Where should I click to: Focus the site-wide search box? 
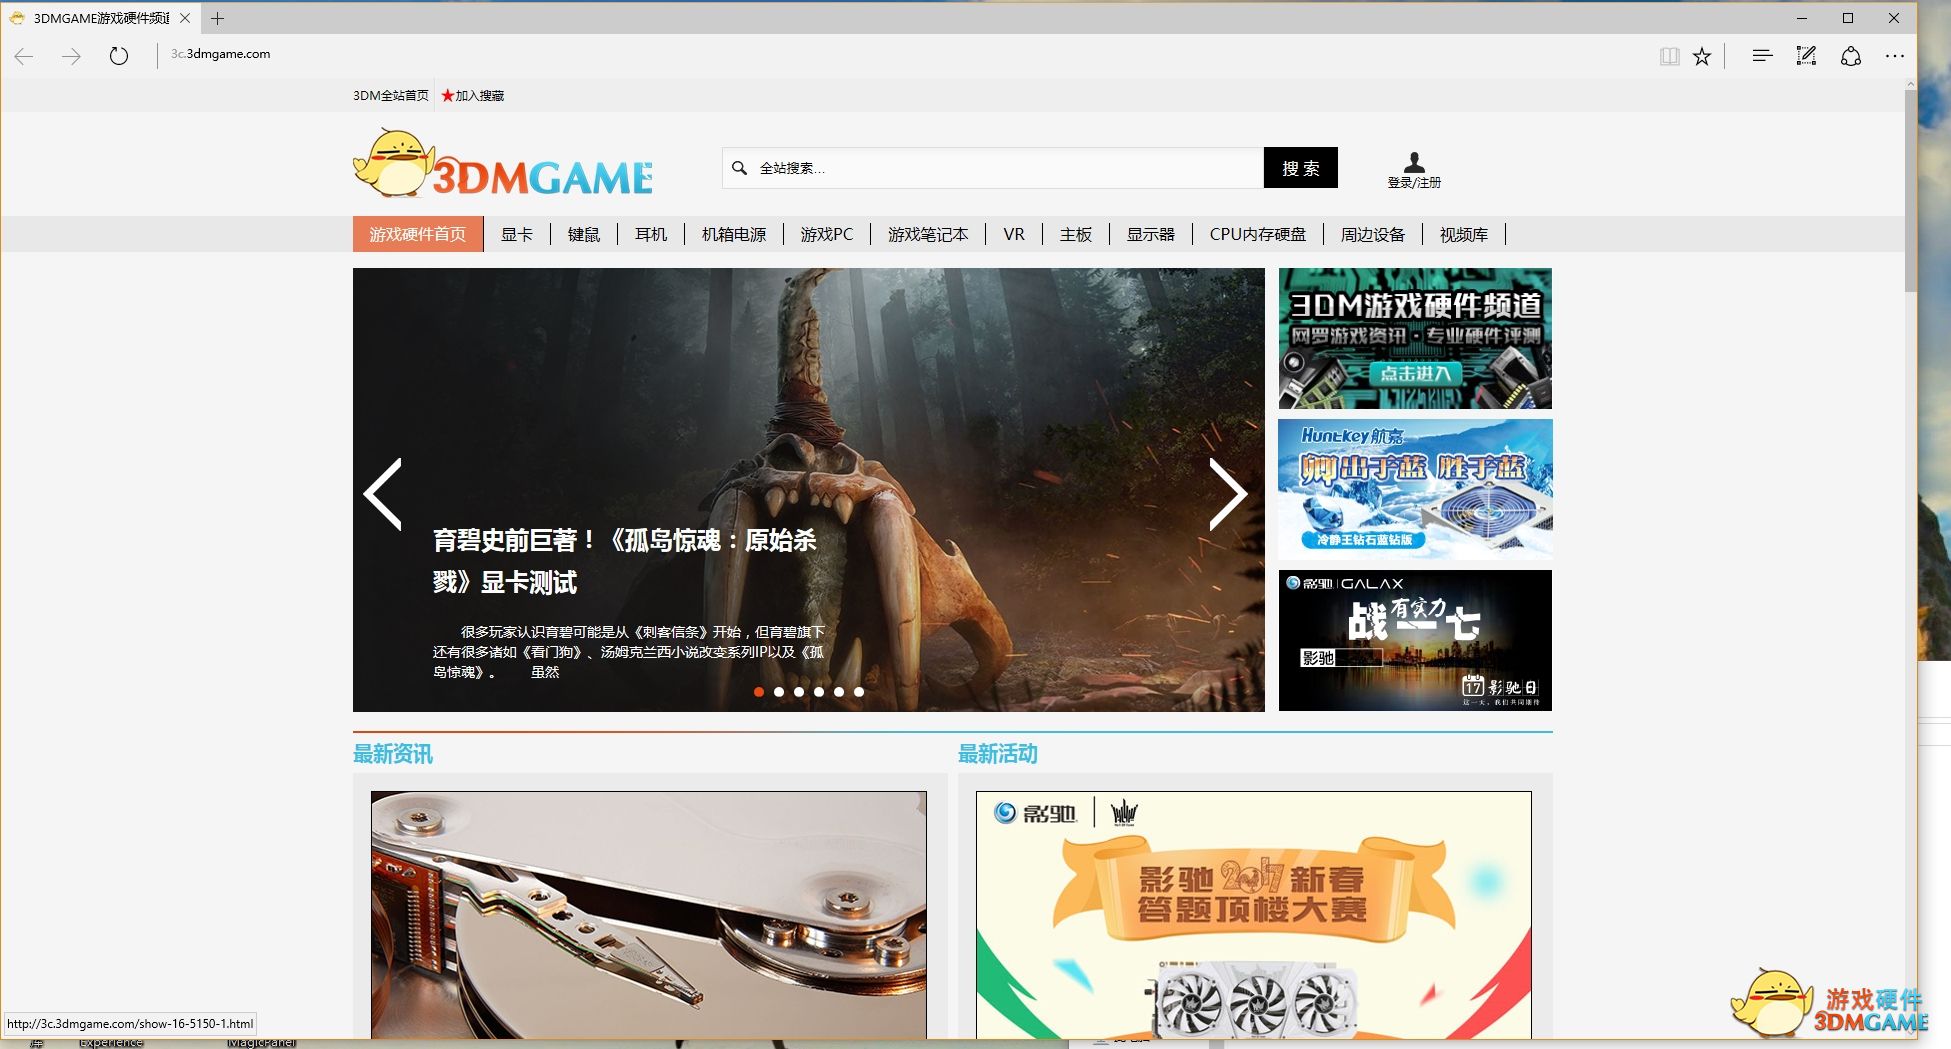pos(993,168)
